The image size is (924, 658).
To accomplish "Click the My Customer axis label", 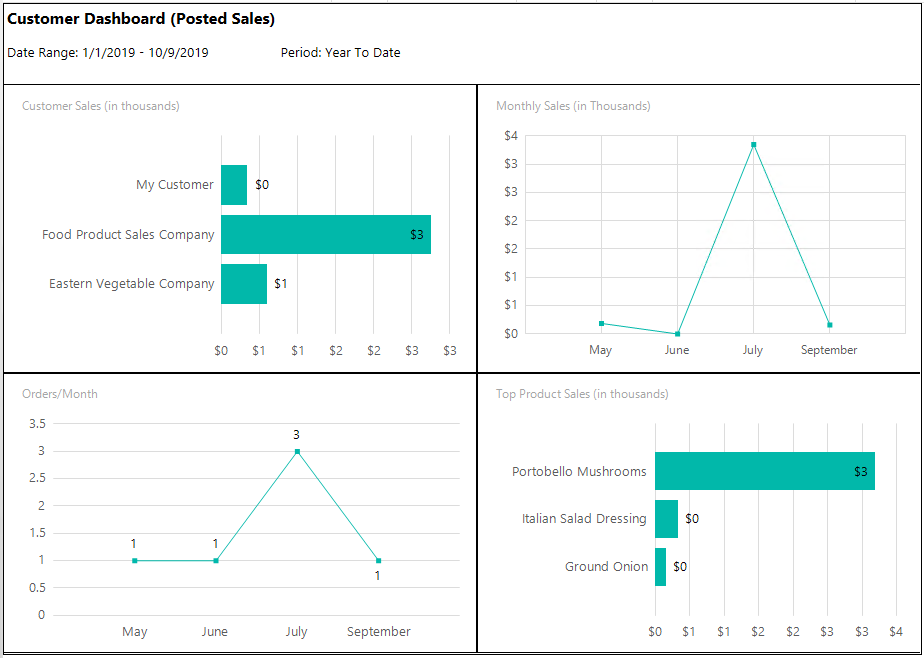I will point(175,185).
